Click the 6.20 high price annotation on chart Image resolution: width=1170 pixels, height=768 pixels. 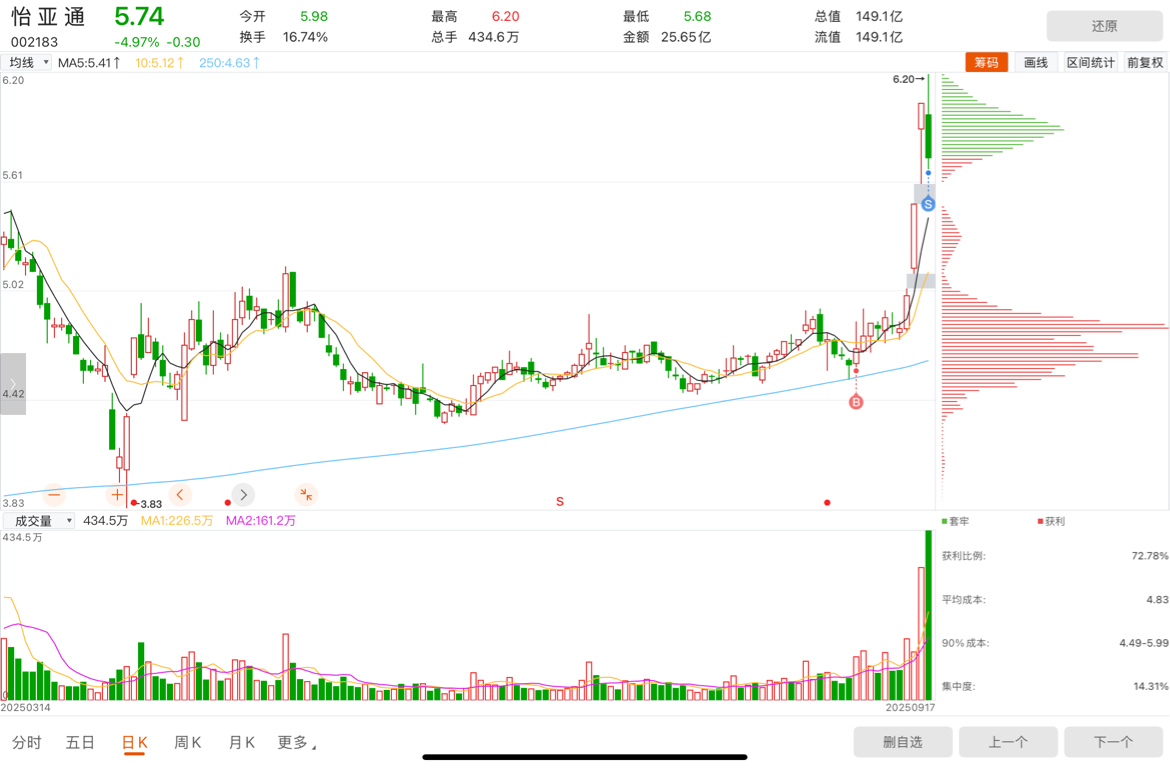(908, 79)
